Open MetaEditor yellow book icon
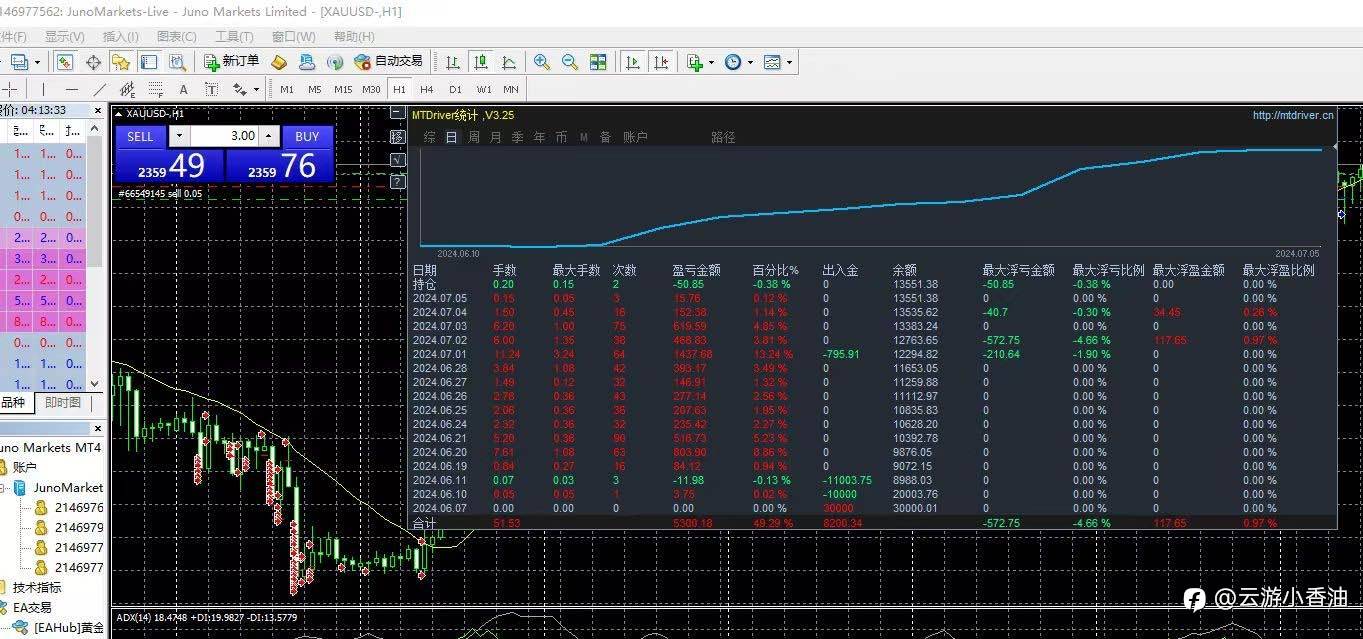This screenshot has width=1363, height=639. click(x=279, y=62)
